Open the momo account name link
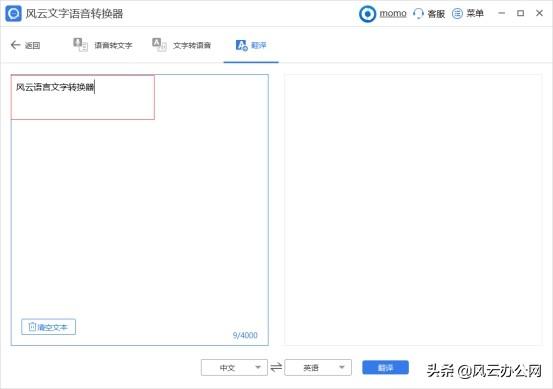This screenshot has height=389, width=553. point(393,13)
